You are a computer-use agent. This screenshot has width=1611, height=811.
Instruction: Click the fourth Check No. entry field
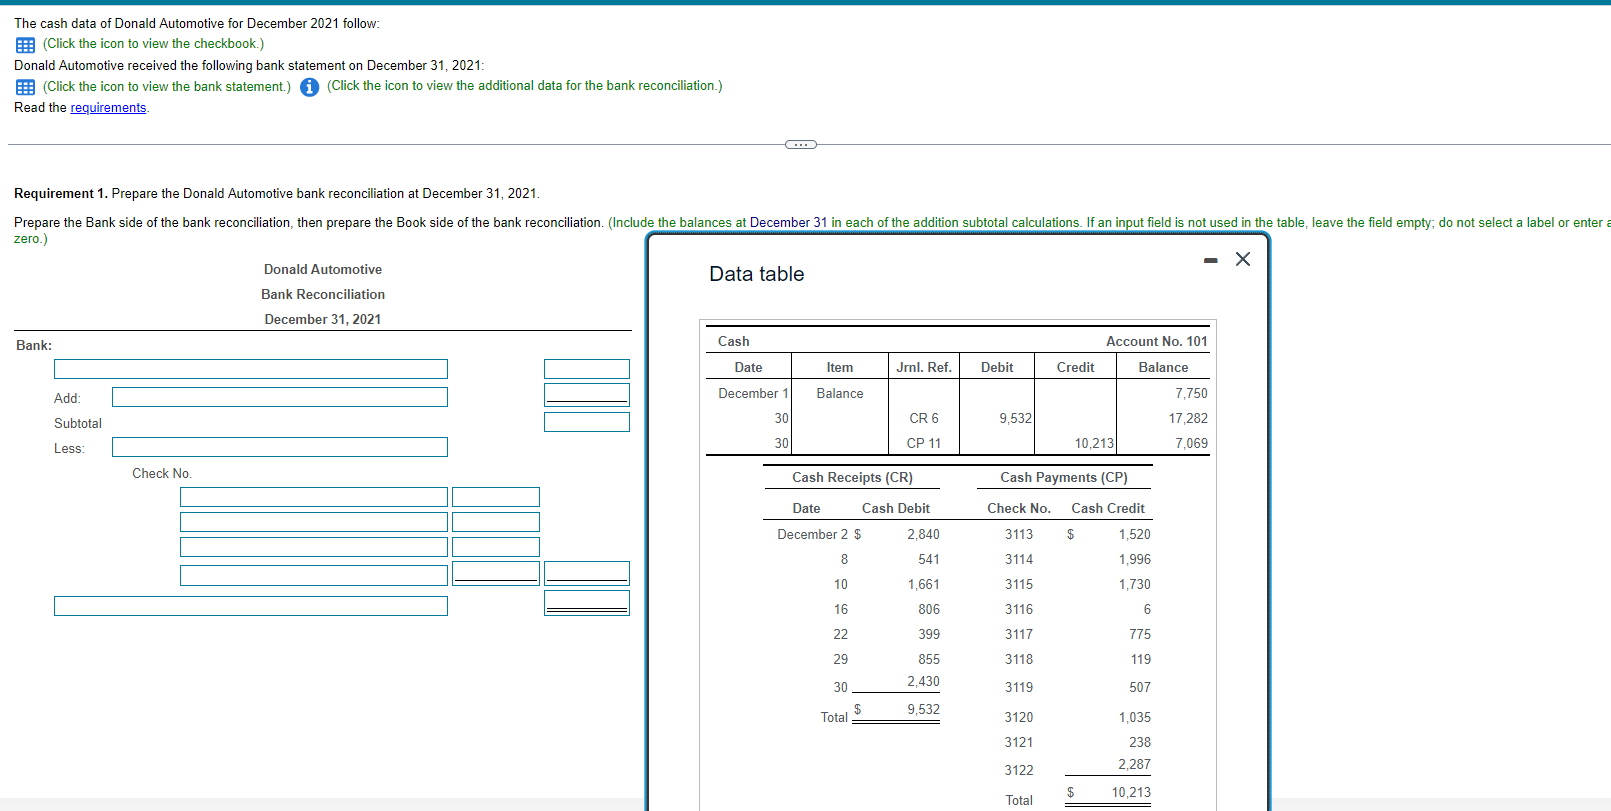314,575
